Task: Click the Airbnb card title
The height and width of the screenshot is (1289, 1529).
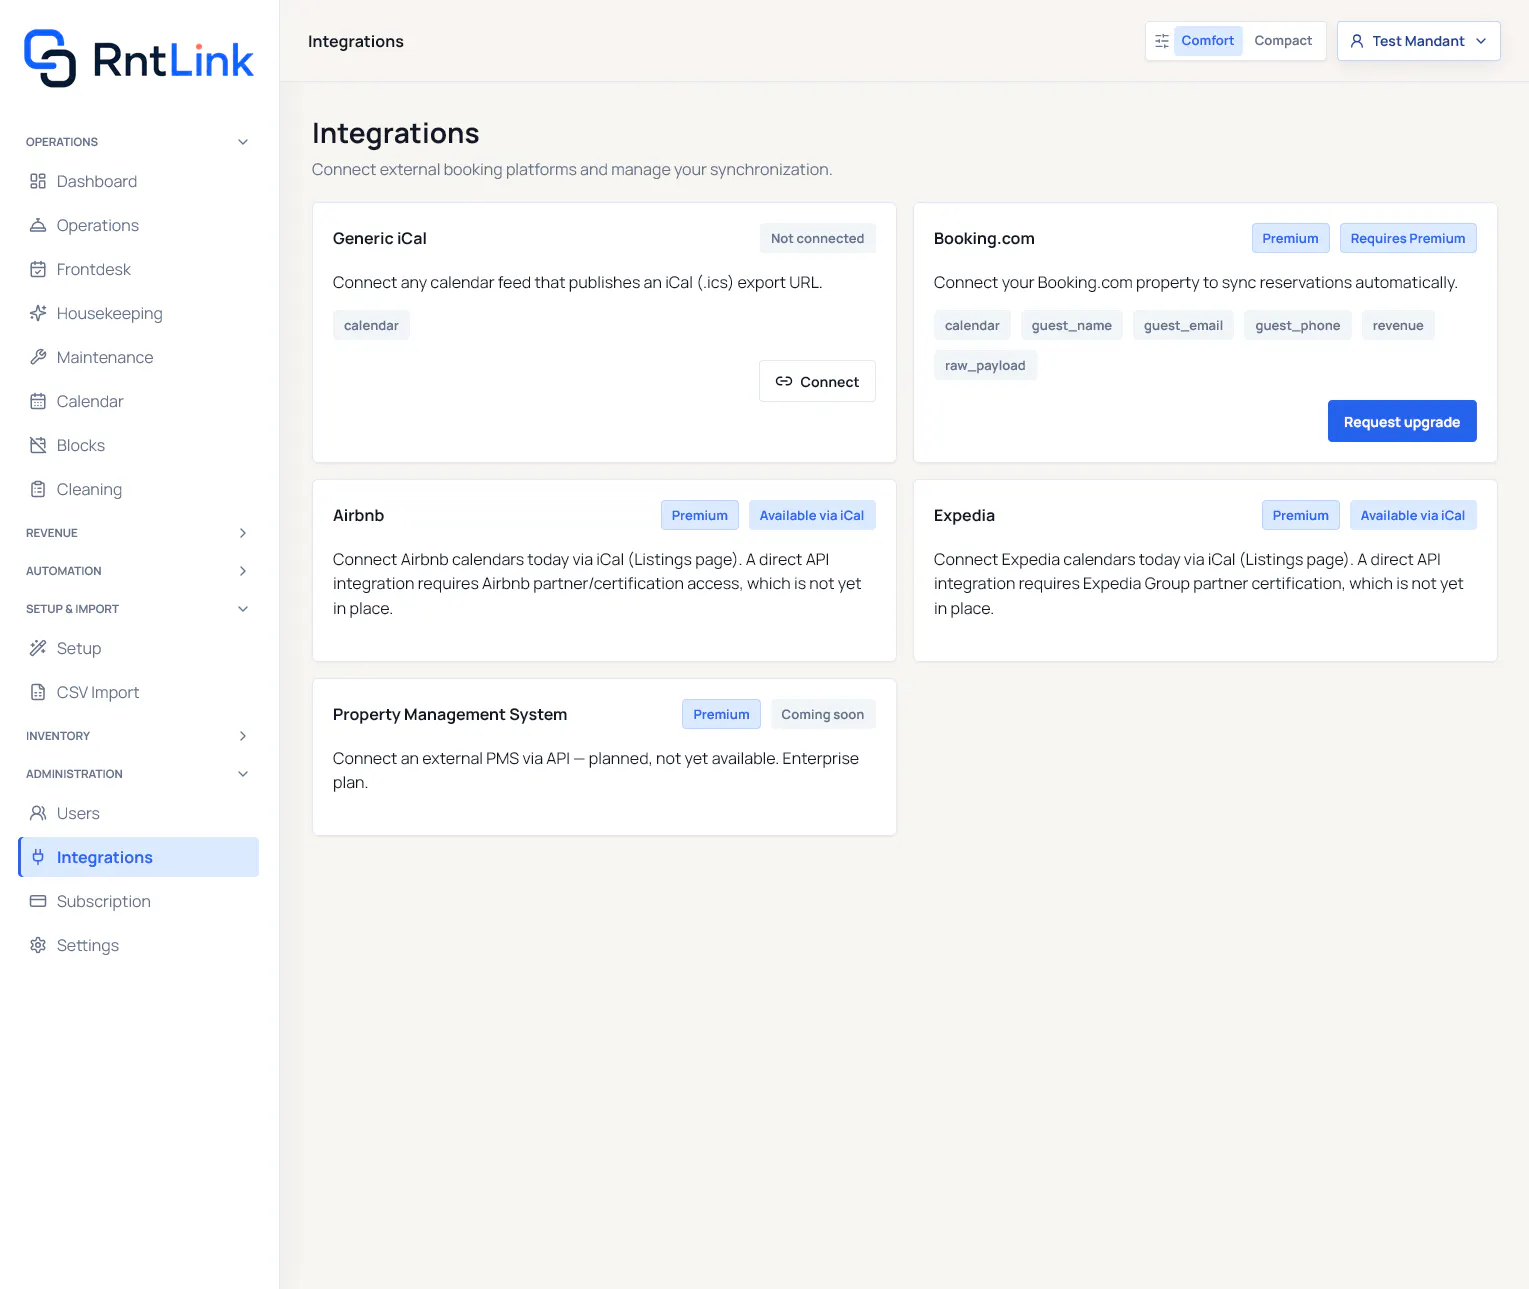Action: click(359, 515)
